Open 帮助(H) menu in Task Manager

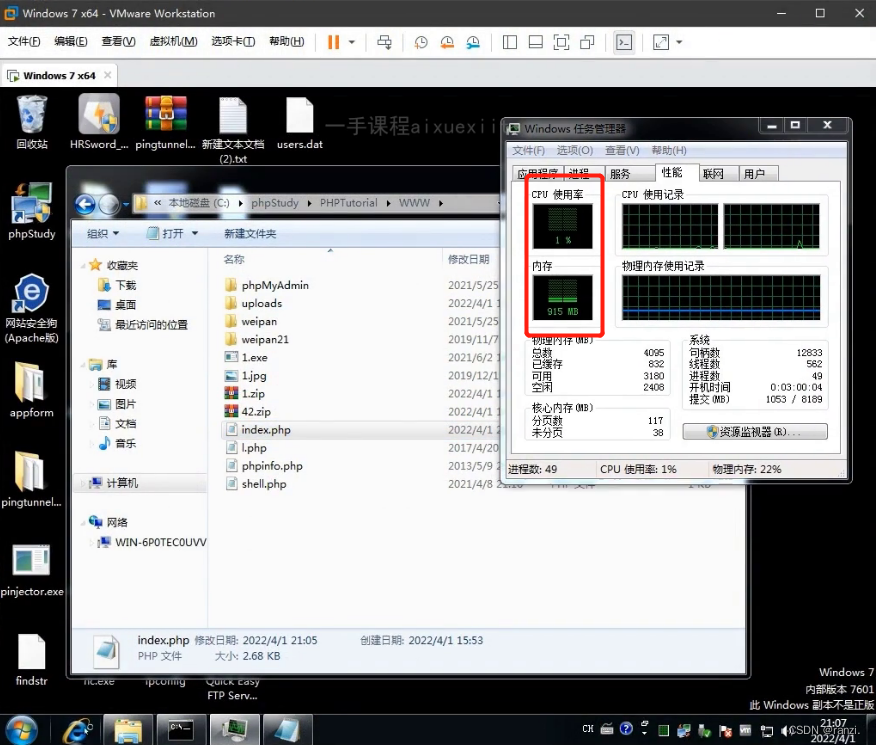click(x=668, y=150)
